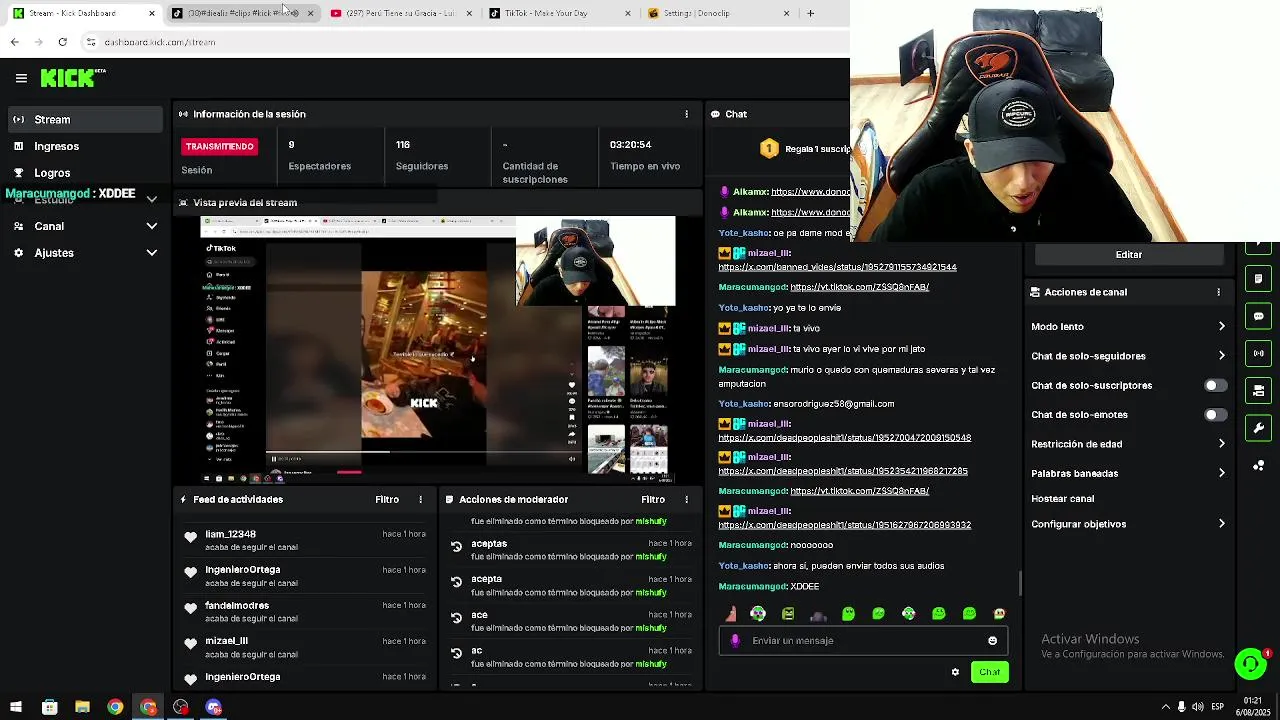The height and width of the screenshot is (720, 1280).
Task: Expand the Canal sidebar section
Action: (85, 226)
